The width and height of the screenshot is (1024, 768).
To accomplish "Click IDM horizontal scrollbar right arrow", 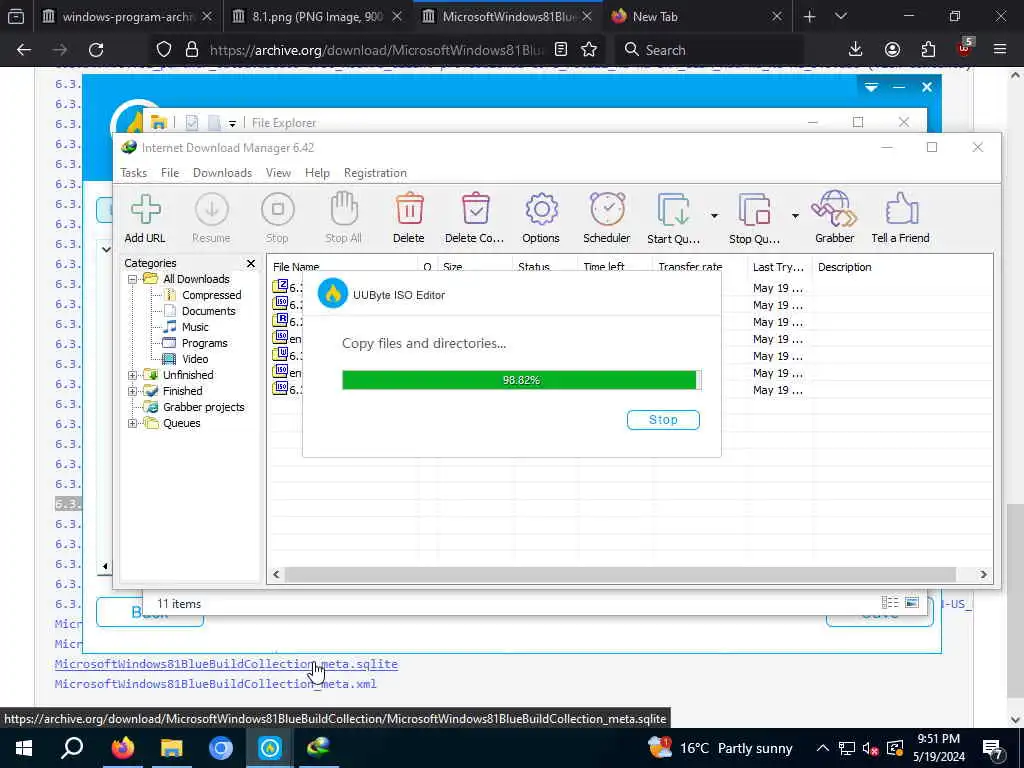I will (983, 575).
